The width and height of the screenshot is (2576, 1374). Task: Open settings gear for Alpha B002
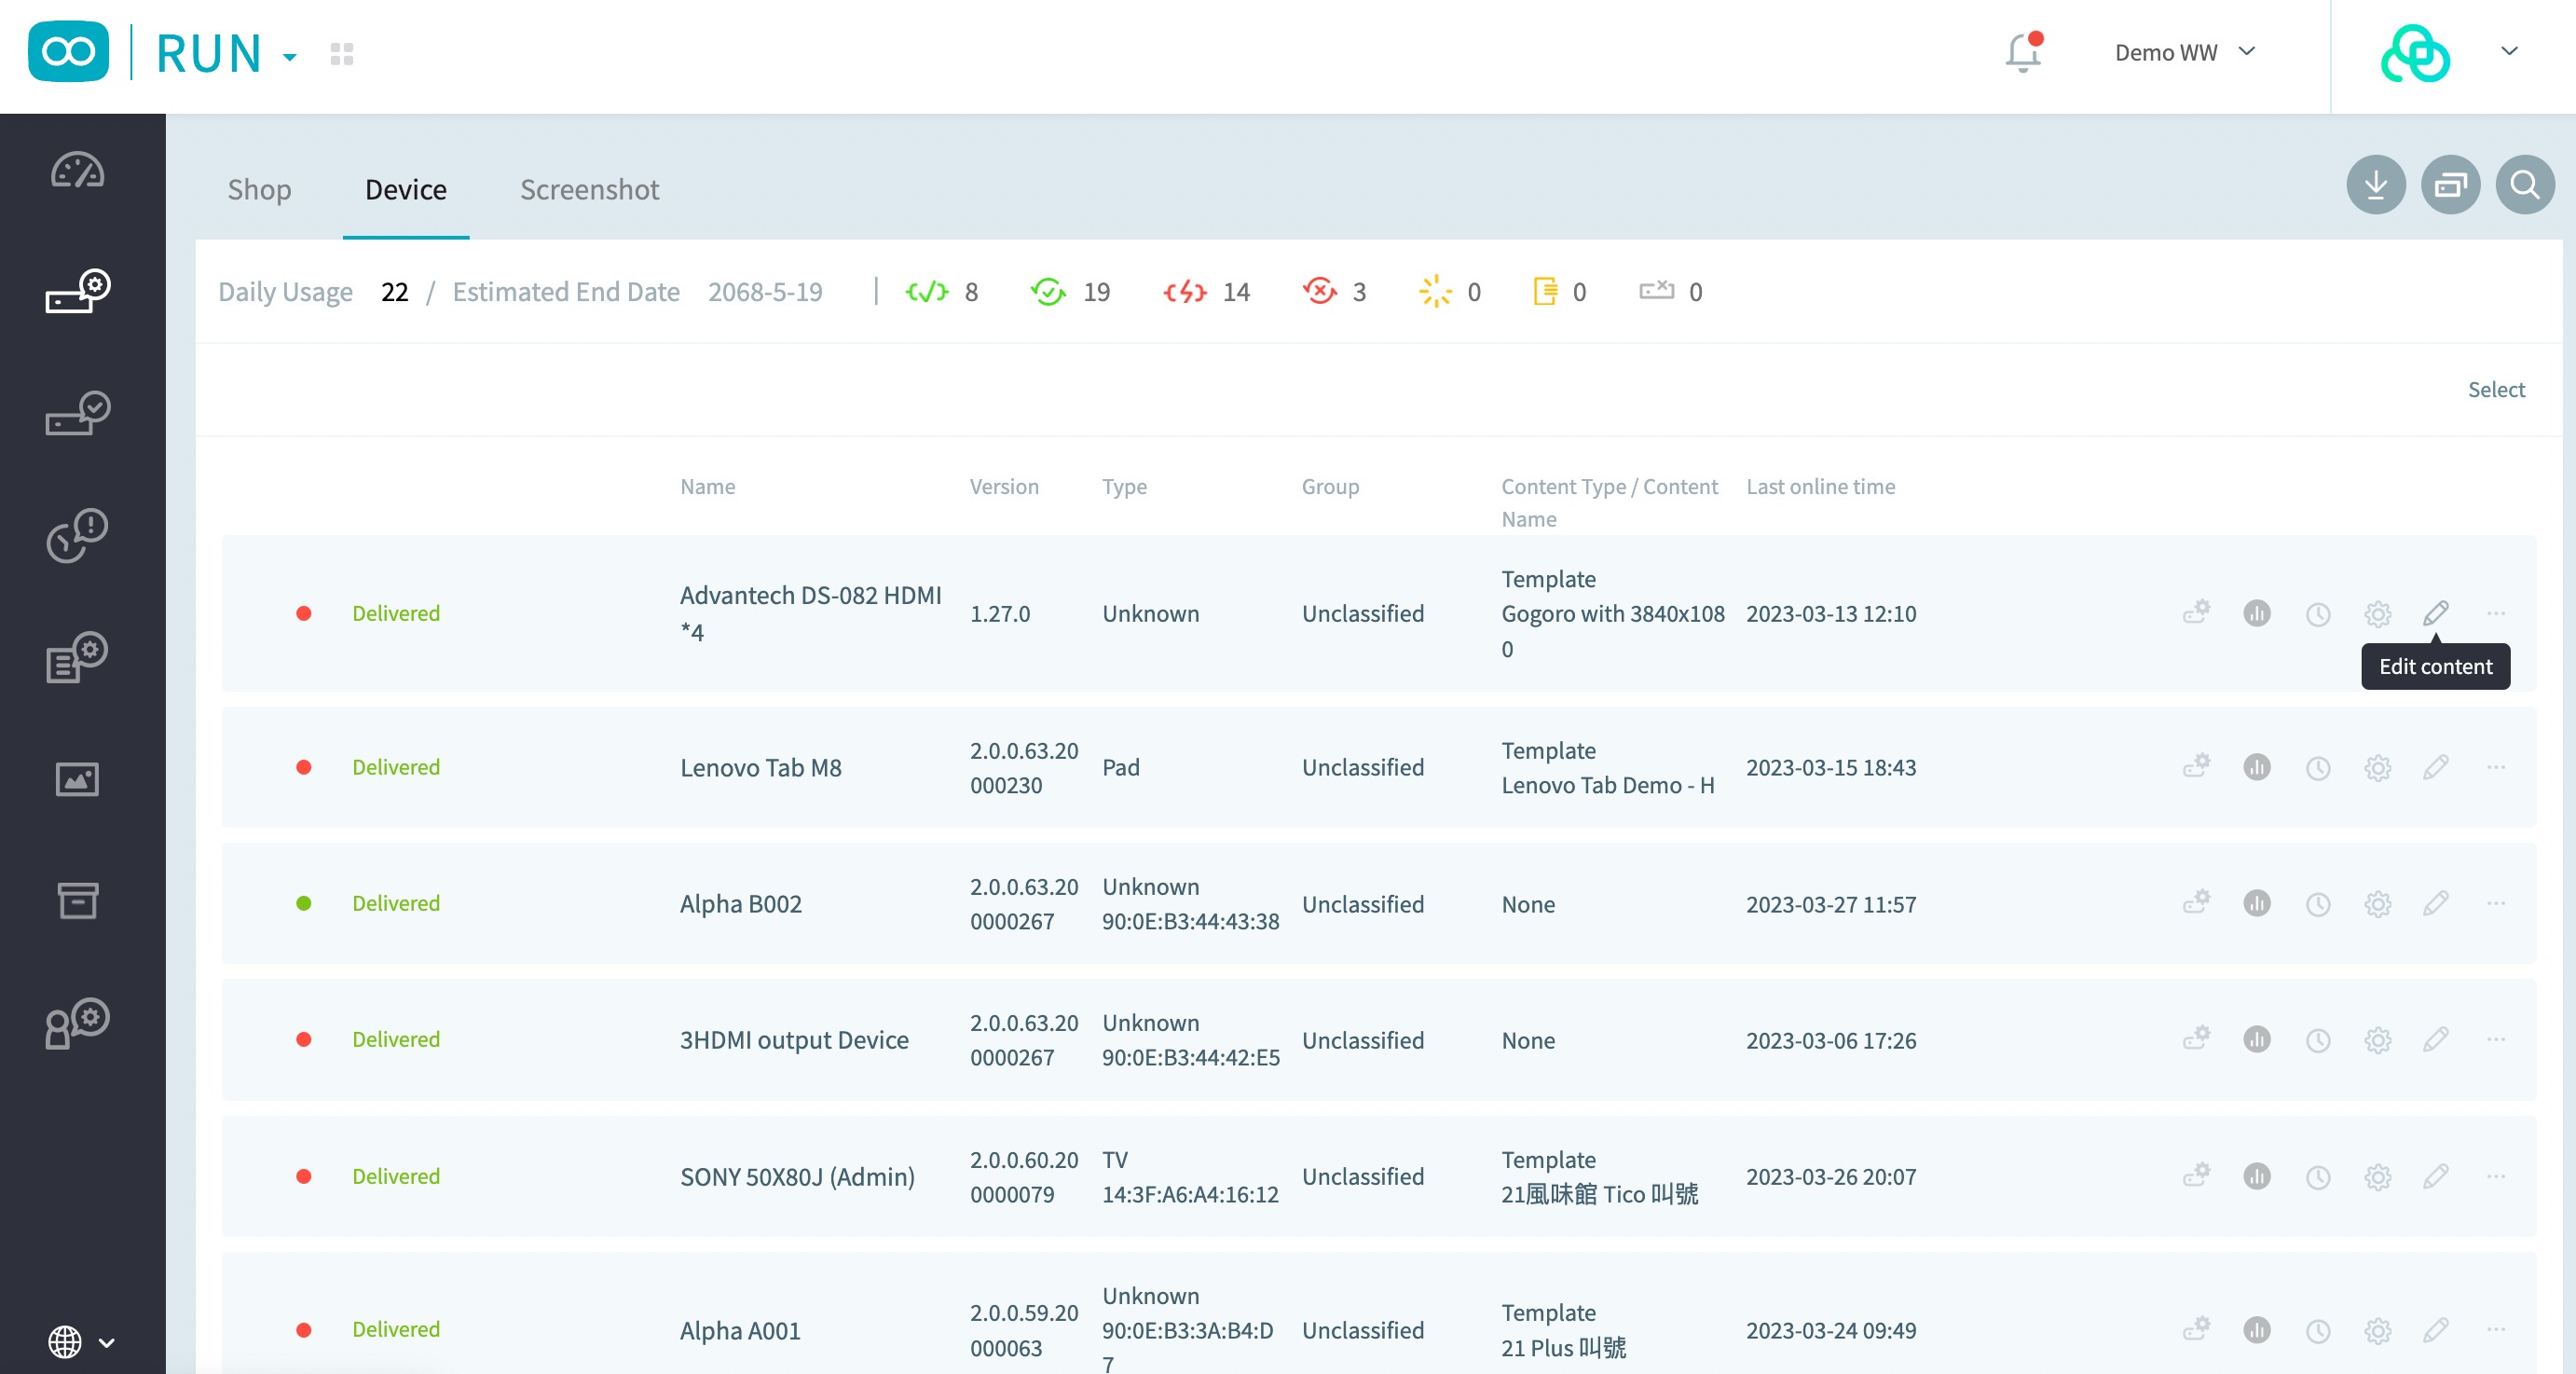pos(2377,904)
